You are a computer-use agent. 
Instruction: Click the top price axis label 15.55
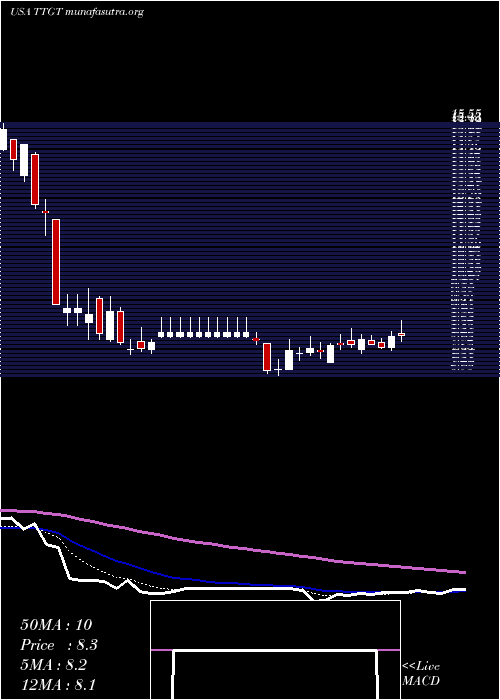[x=467, y=115]
